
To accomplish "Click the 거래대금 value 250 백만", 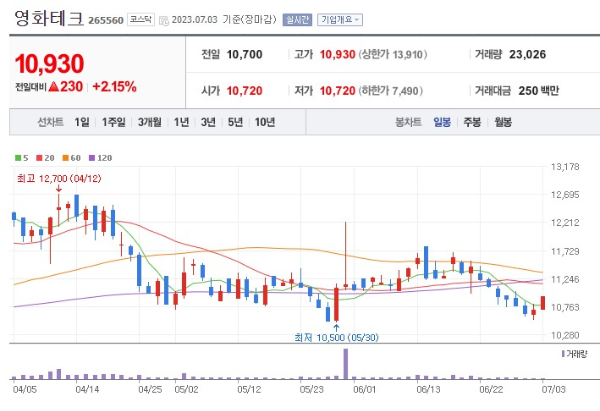I will (538, 91).
